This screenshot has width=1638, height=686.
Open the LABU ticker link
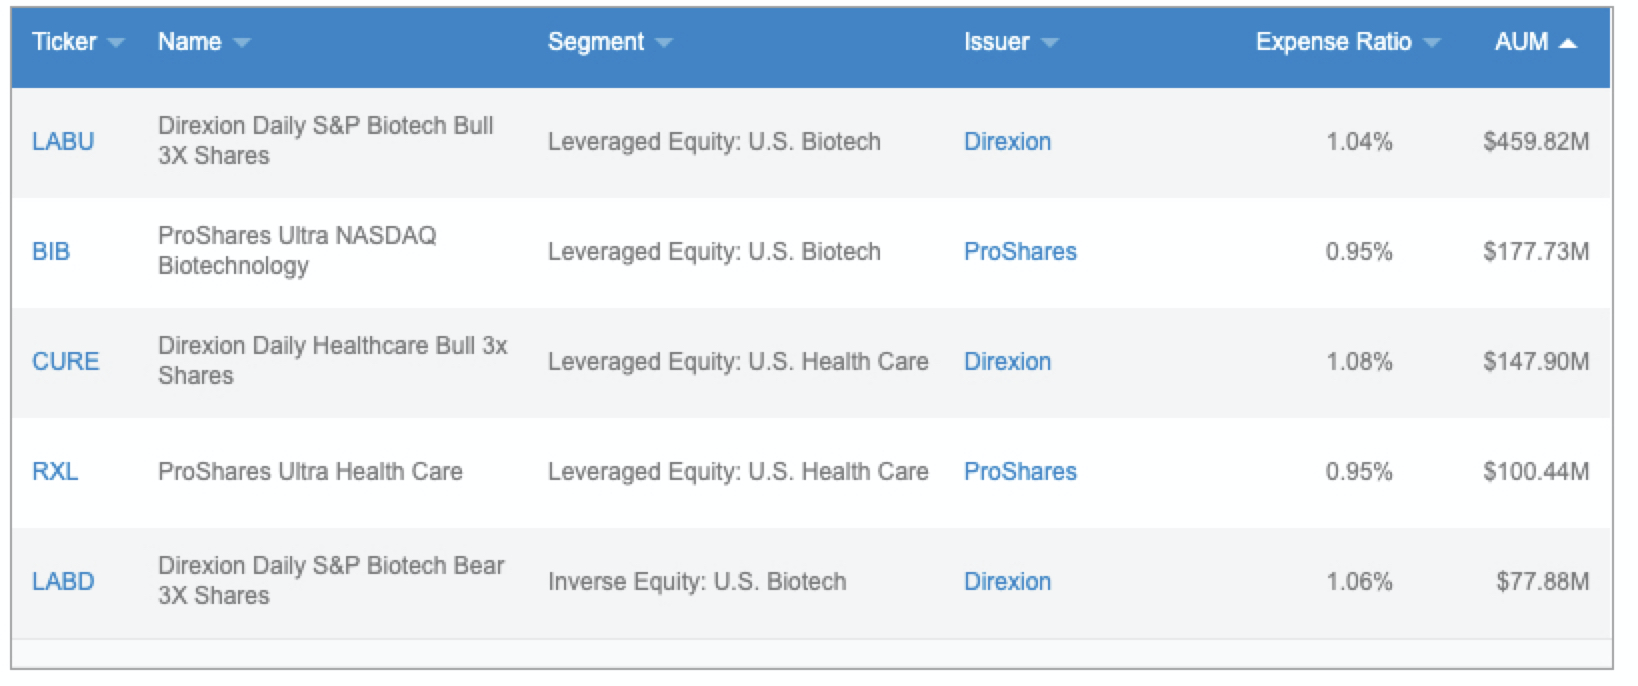coord(63,142)
